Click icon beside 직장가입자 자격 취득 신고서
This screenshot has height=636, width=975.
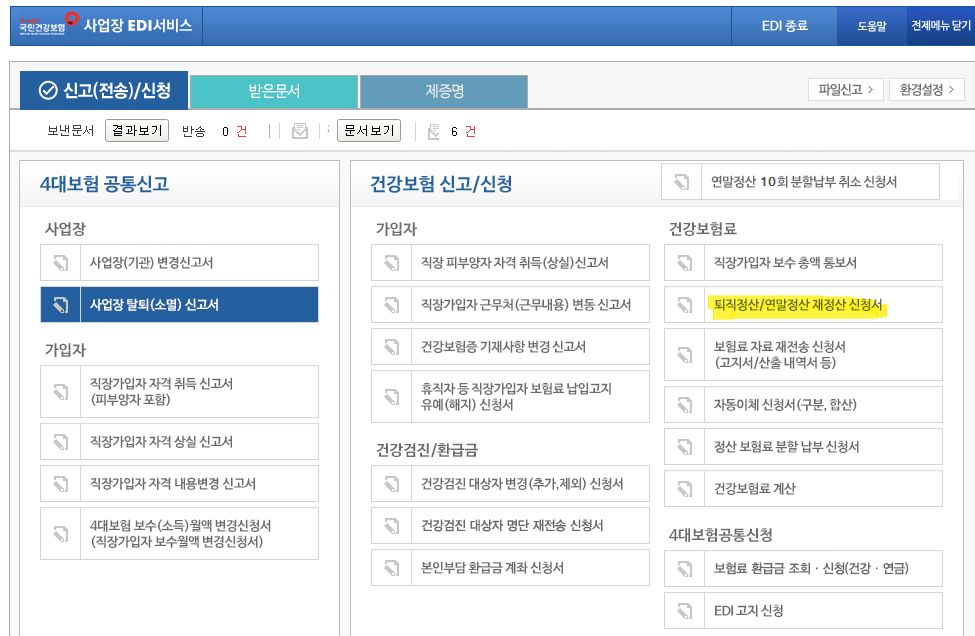[x=60, y=392]
